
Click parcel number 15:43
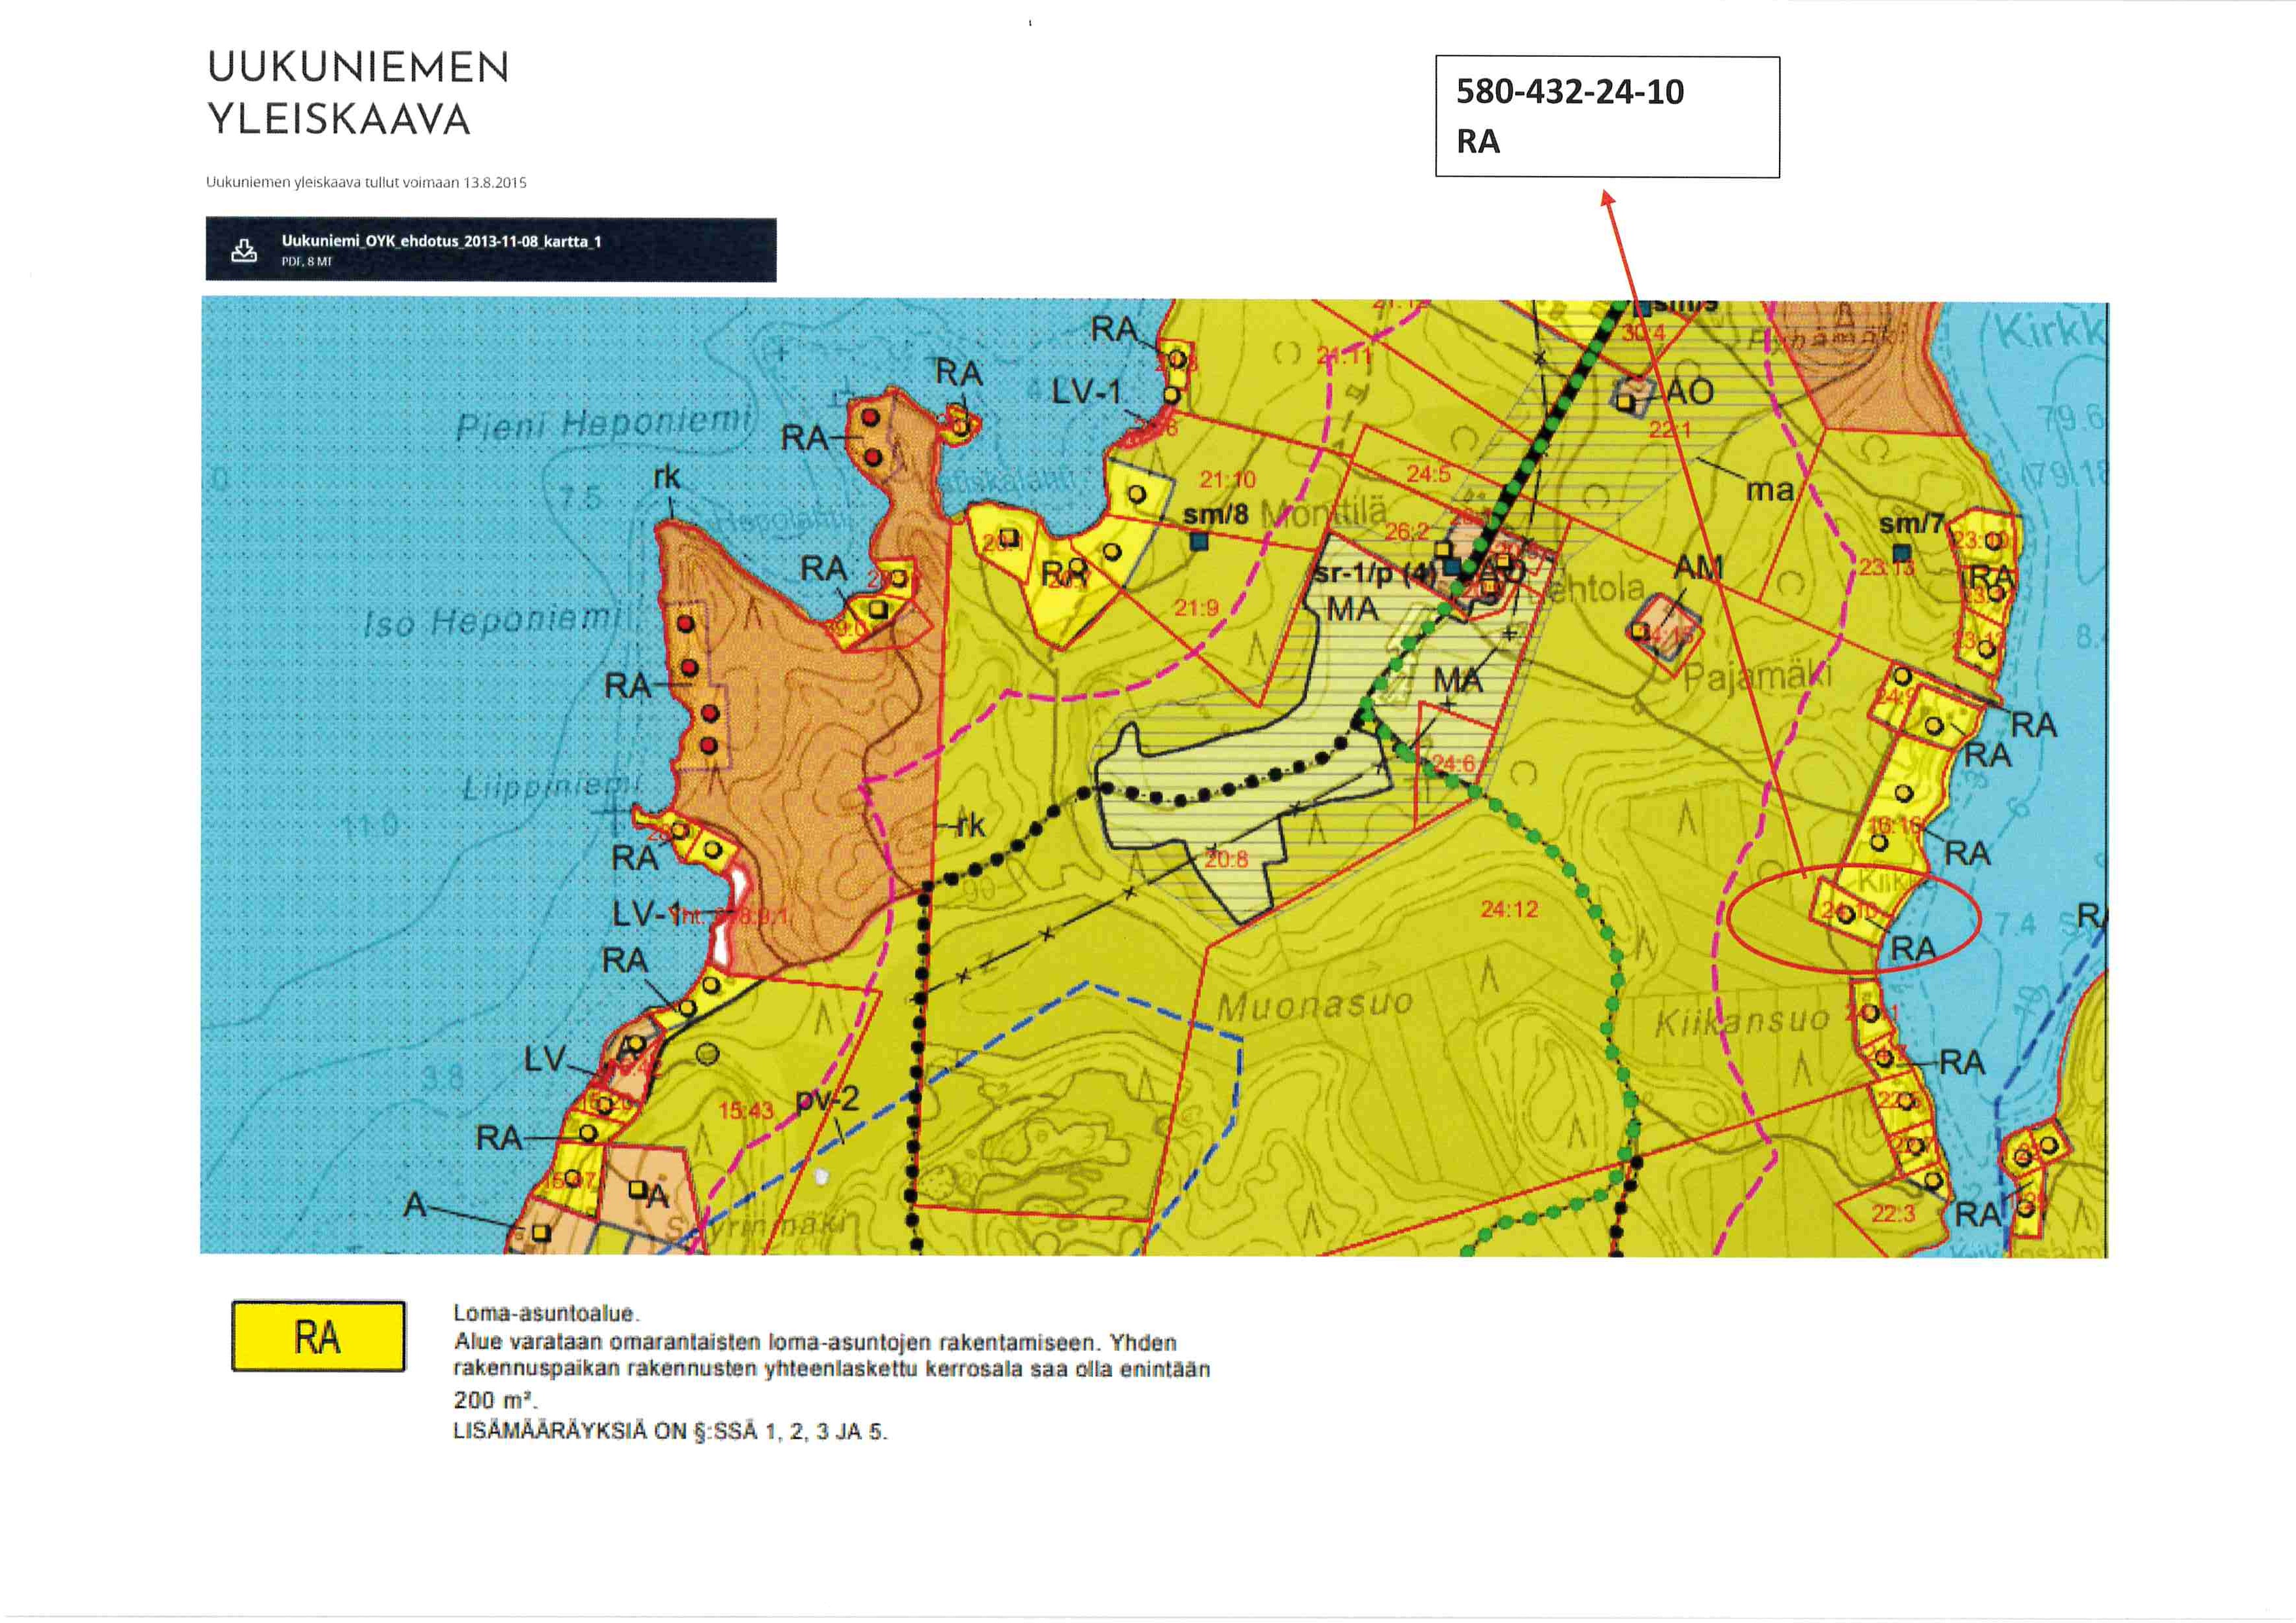[x=746, y=1111]
